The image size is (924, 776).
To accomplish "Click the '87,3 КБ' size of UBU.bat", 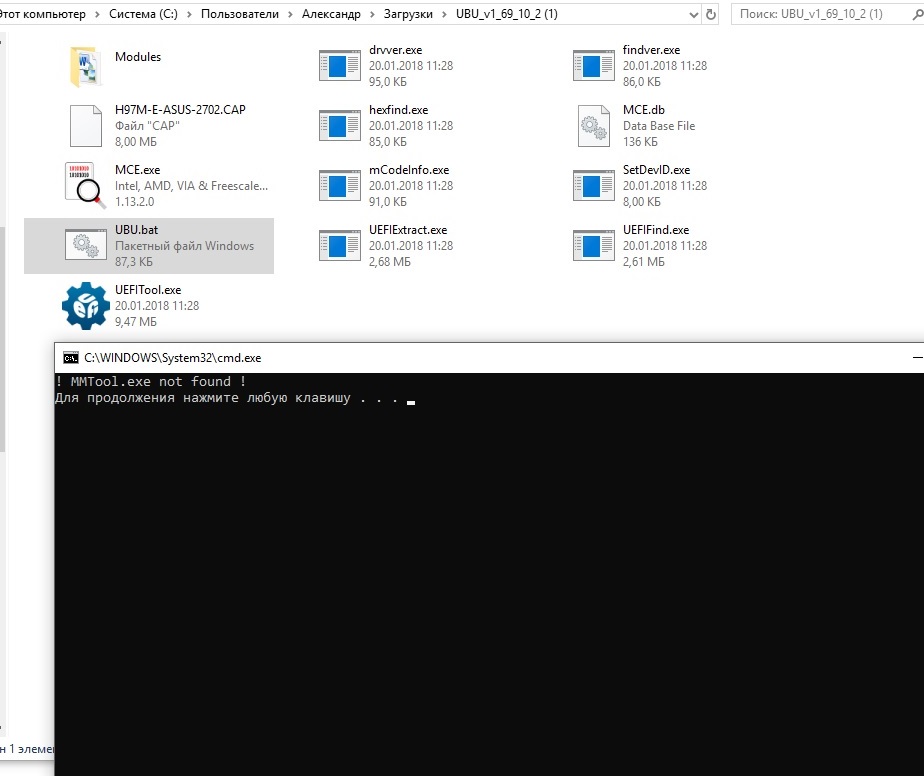I will [x=134, y=262].
